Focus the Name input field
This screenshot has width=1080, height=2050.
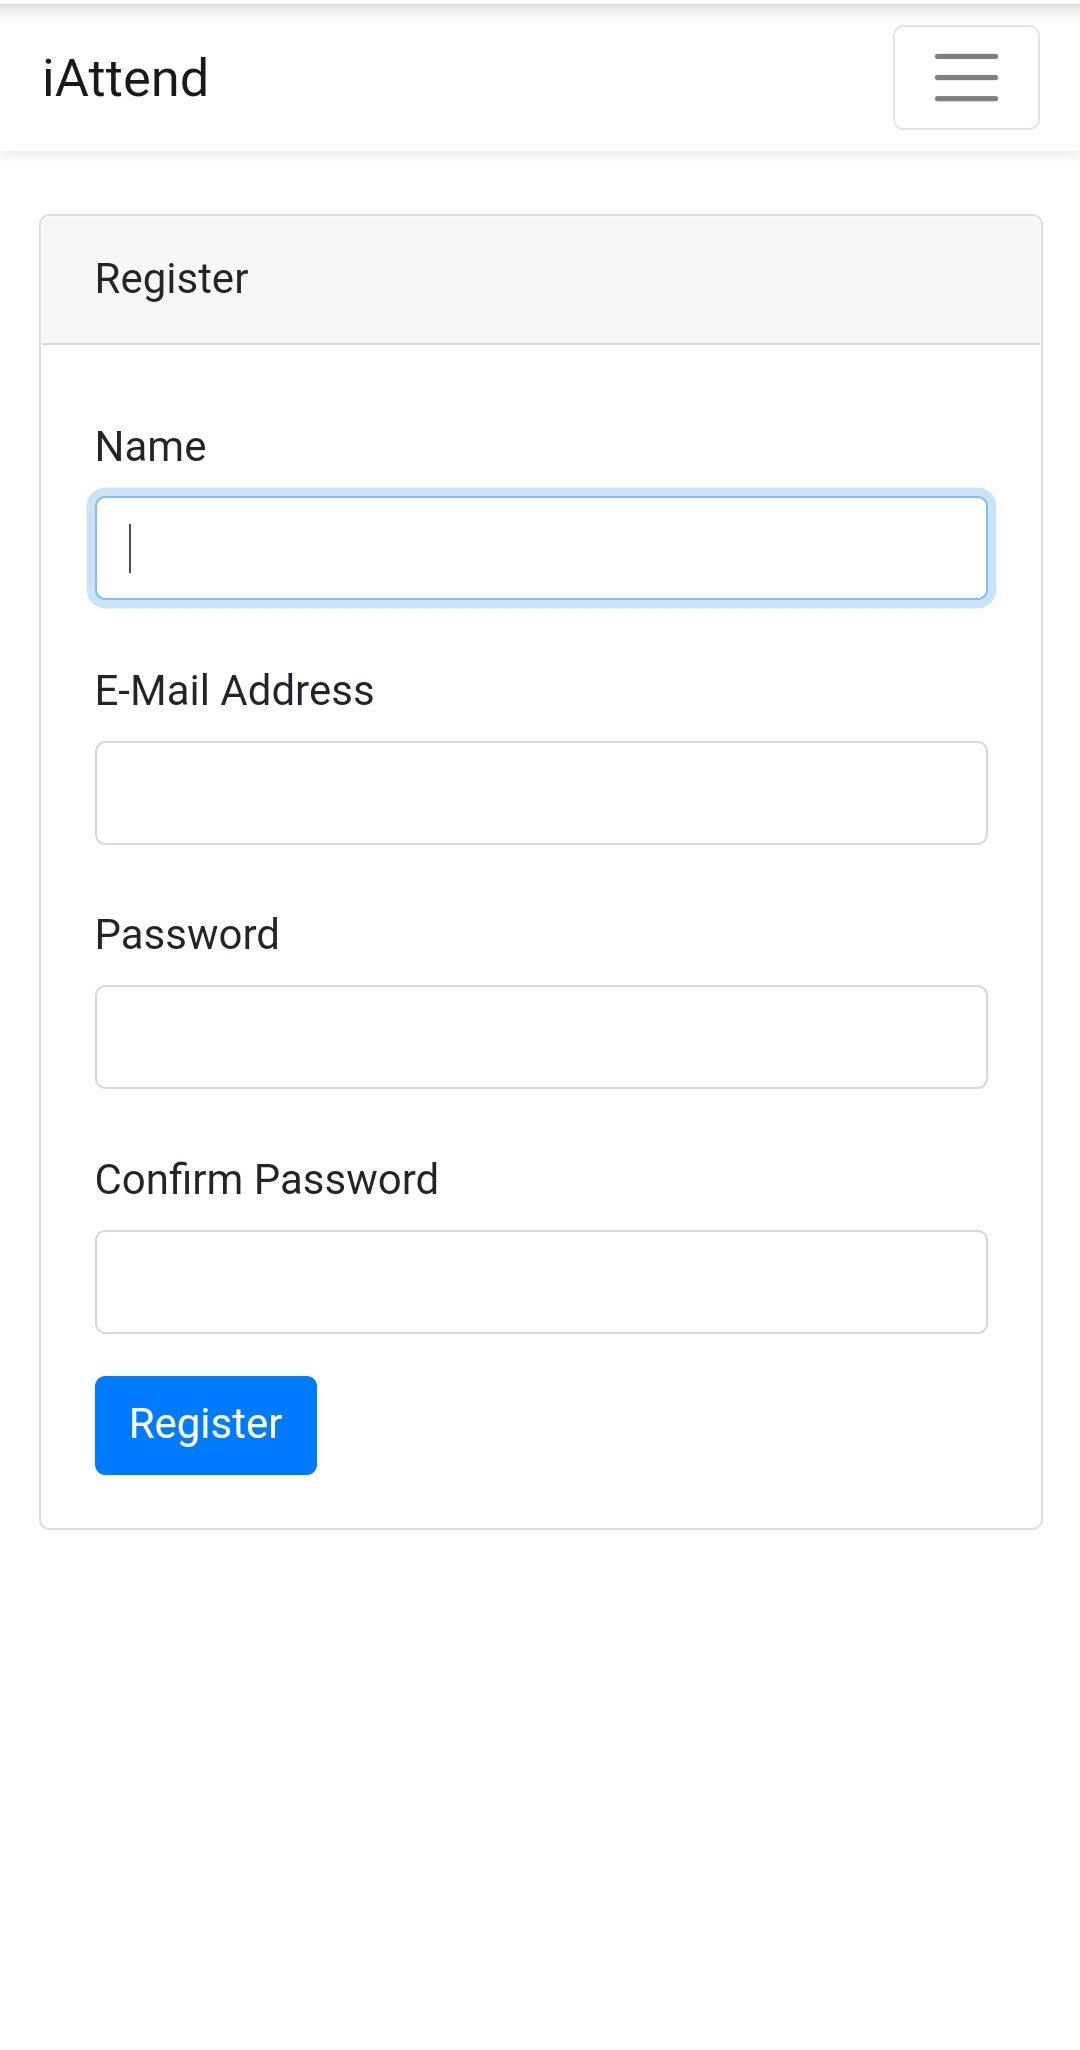pos(541,548)
